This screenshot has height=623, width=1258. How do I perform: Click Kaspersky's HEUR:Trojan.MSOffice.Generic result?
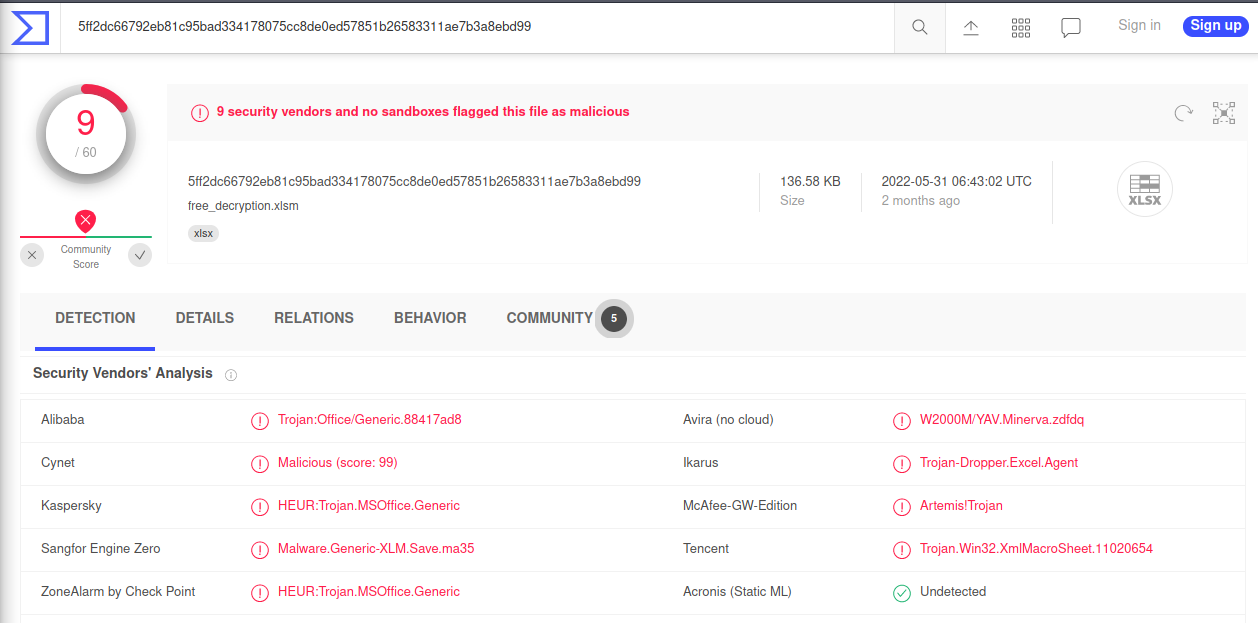click(369, 506)
